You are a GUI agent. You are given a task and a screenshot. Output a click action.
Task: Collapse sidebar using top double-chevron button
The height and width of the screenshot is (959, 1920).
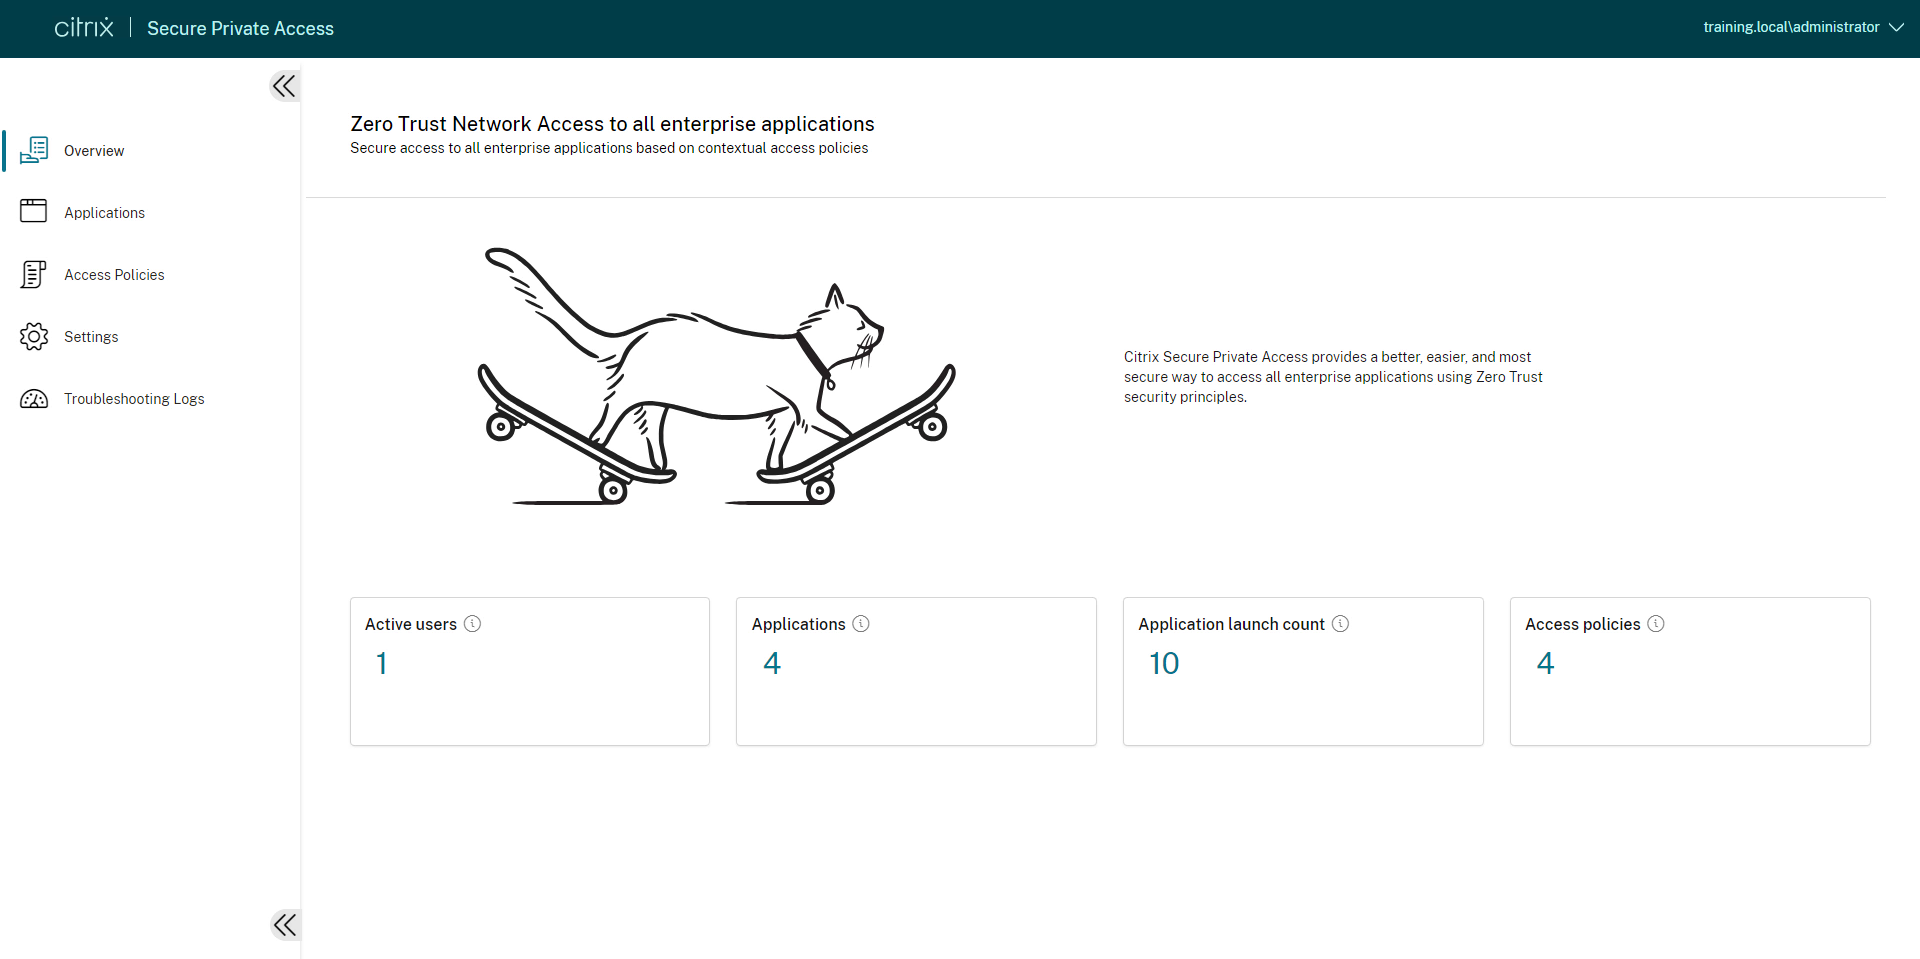click(x=285, y=86)
